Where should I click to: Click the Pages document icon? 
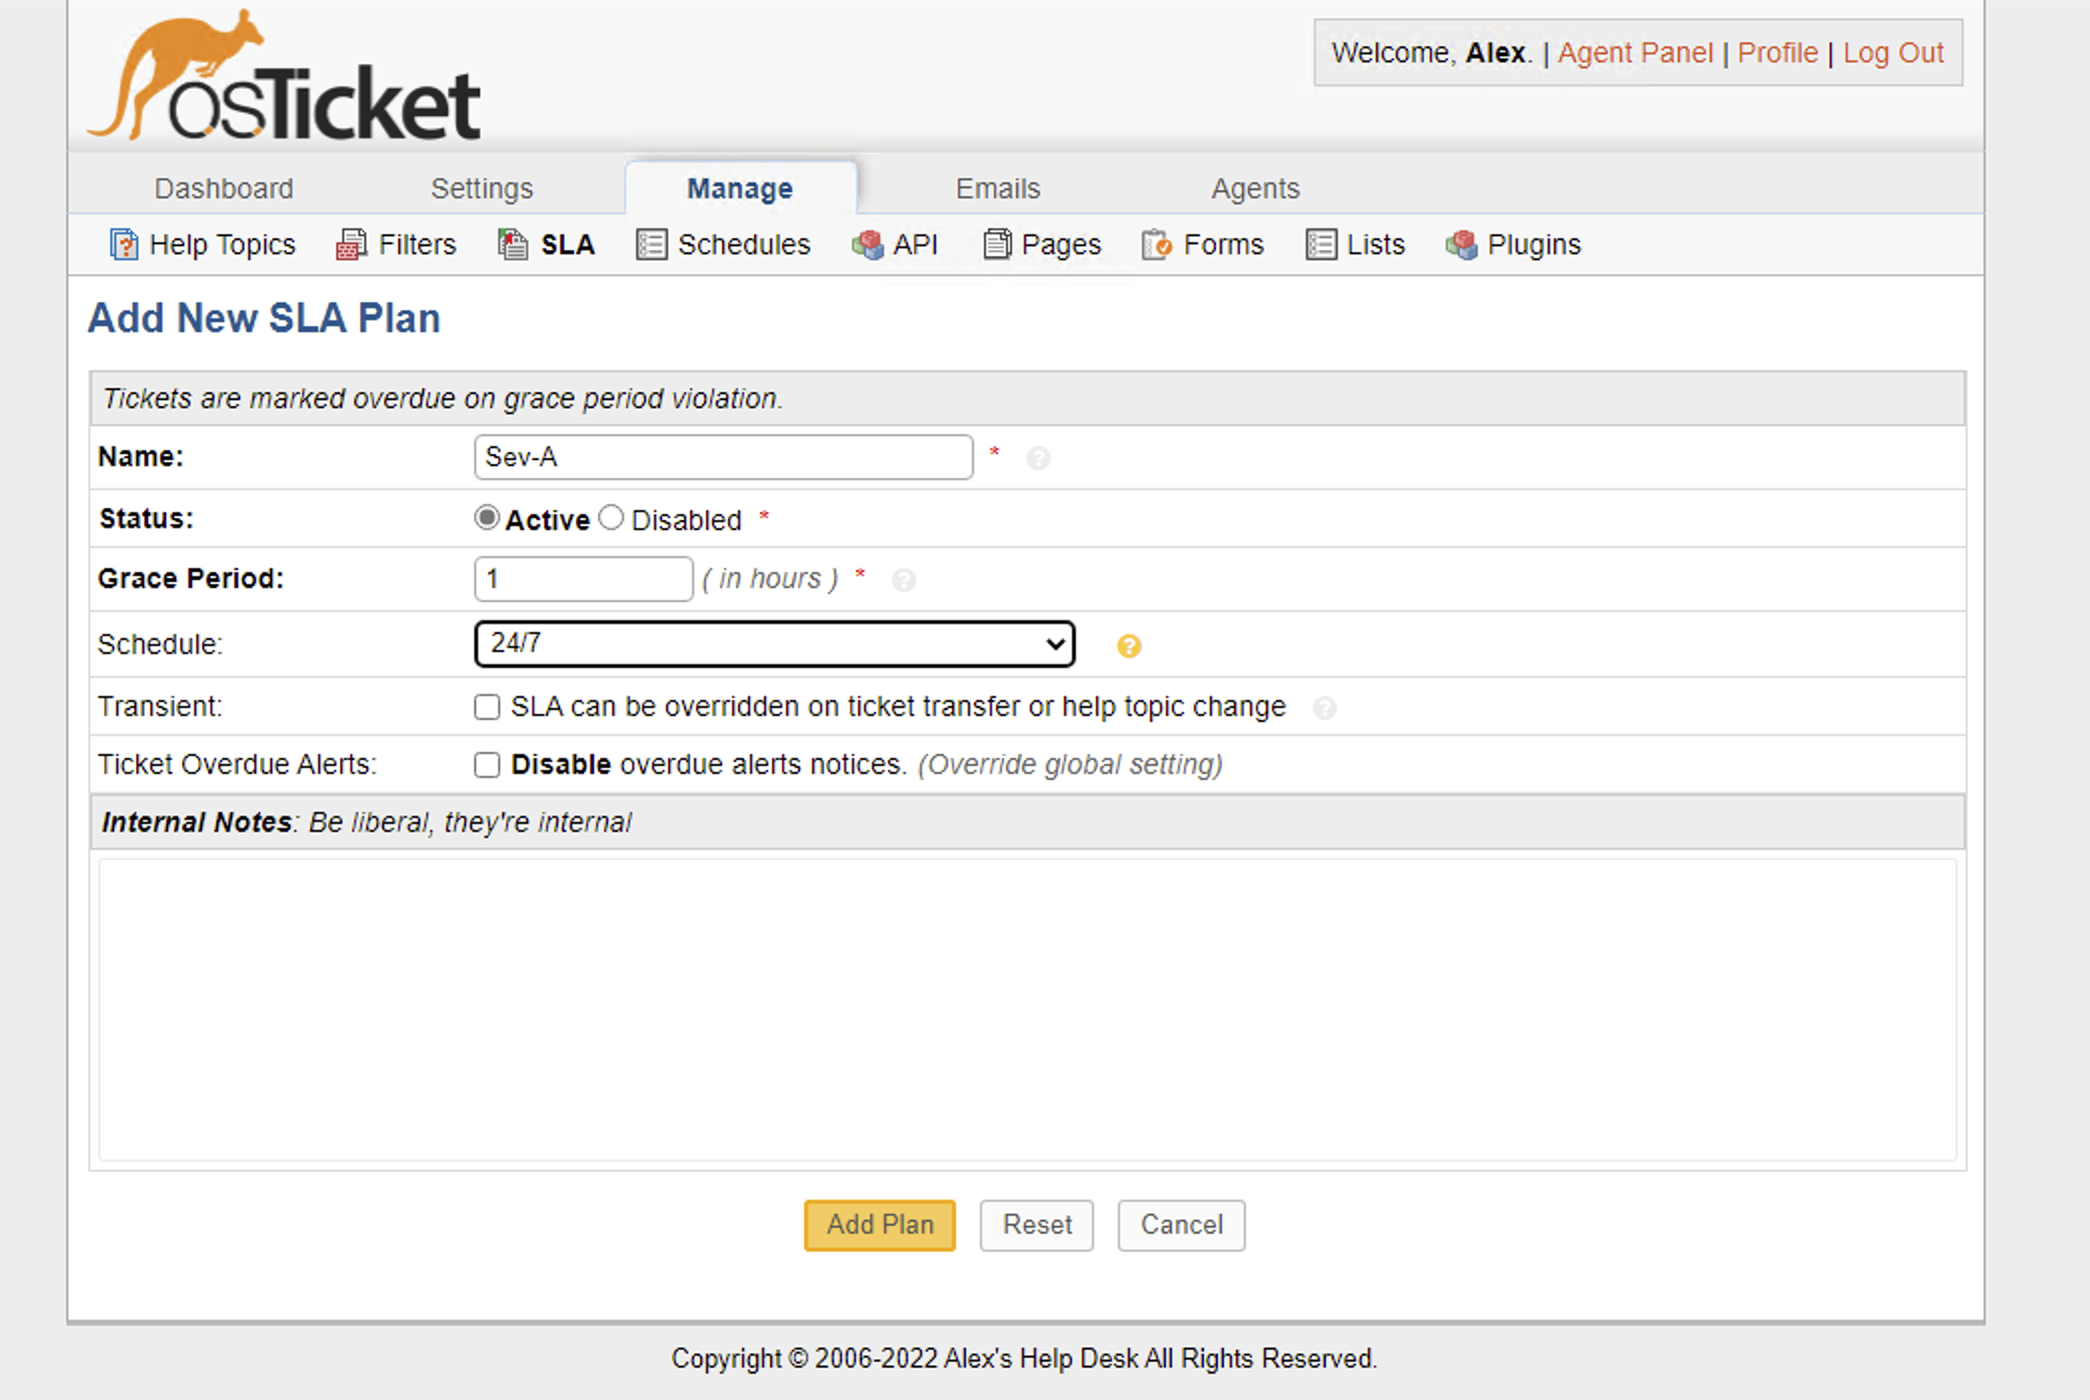click(x=996, y=244)
